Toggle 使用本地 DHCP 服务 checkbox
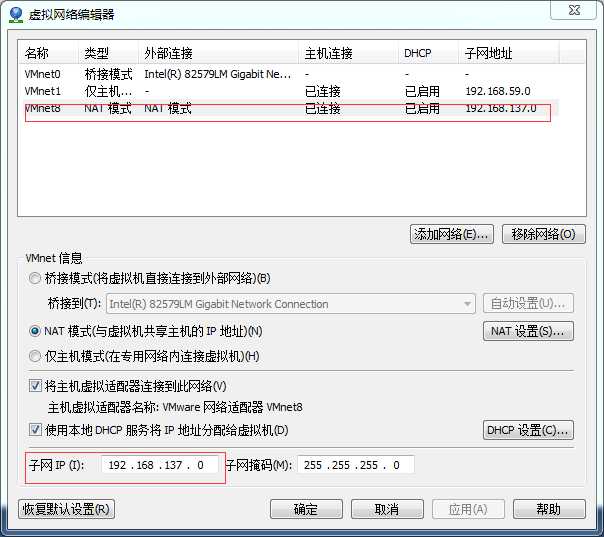Viewport: 604px width, 537px height. click(35, 430)
